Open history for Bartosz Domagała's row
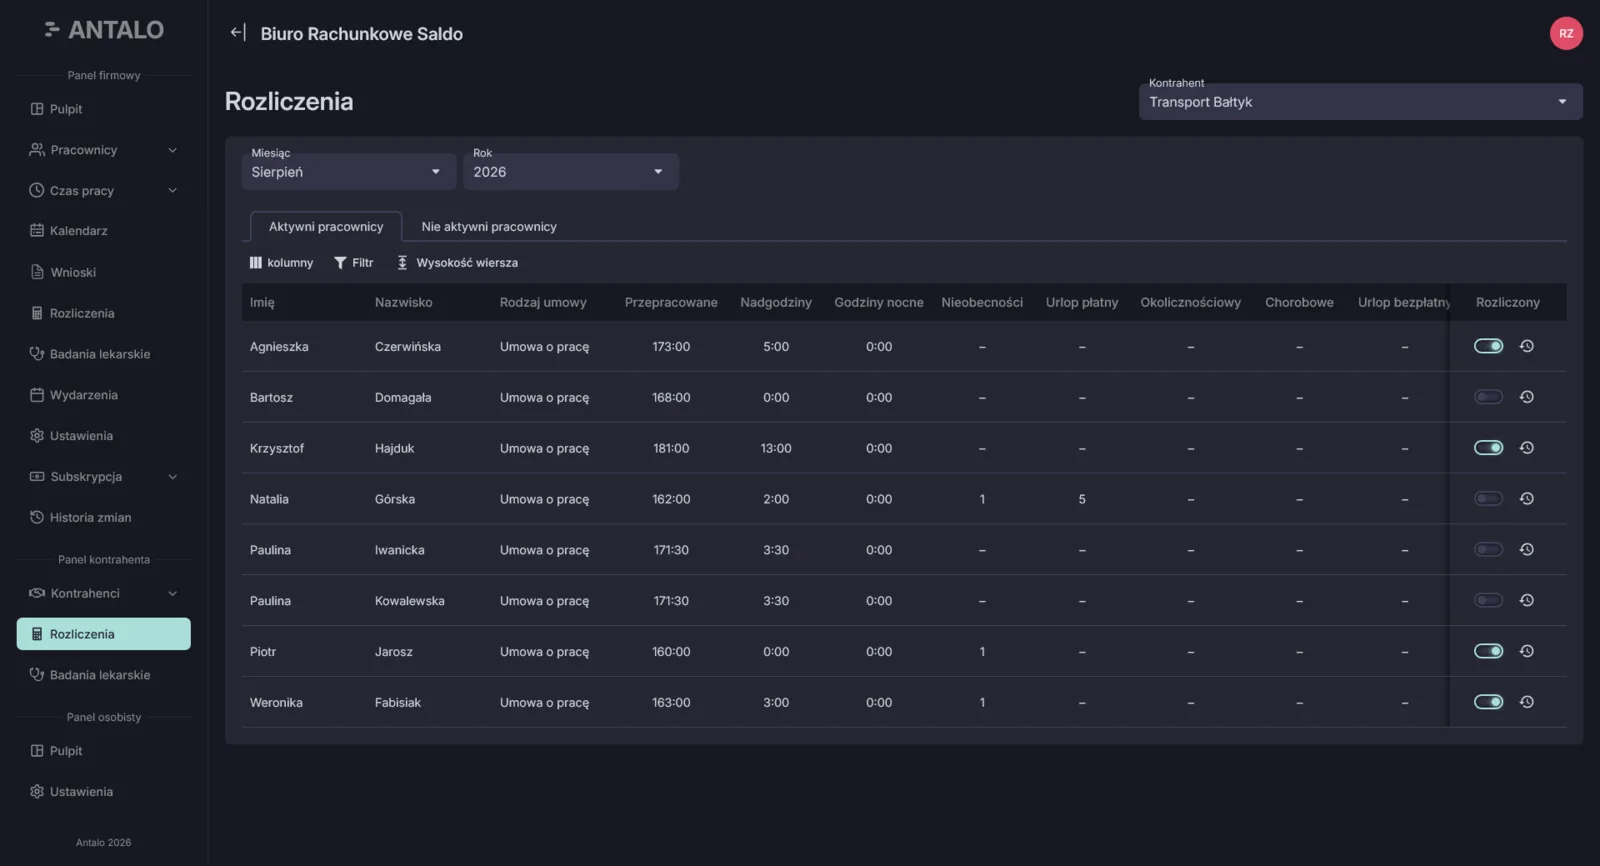1600x866 pixels. tap(1527, 397)
